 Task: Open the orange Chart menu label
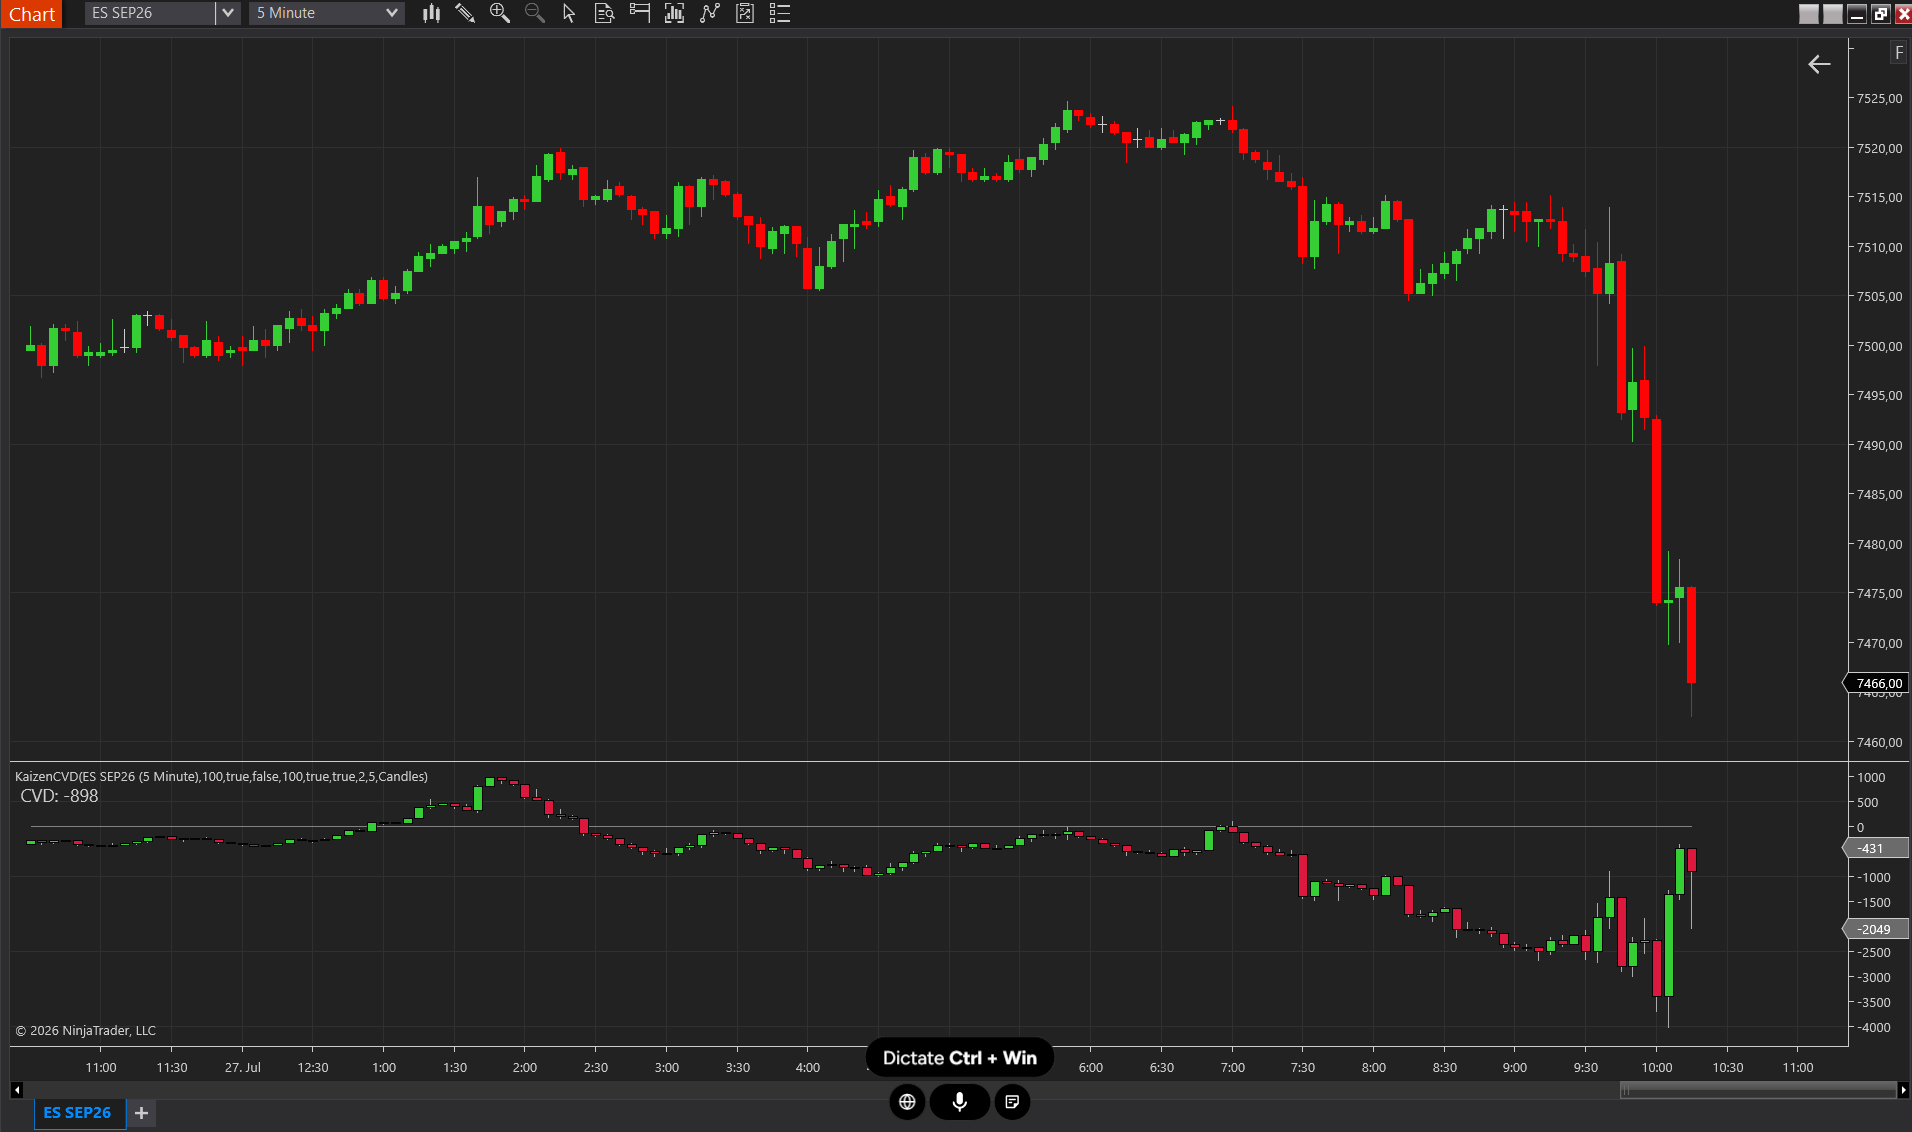coord(32,14)
